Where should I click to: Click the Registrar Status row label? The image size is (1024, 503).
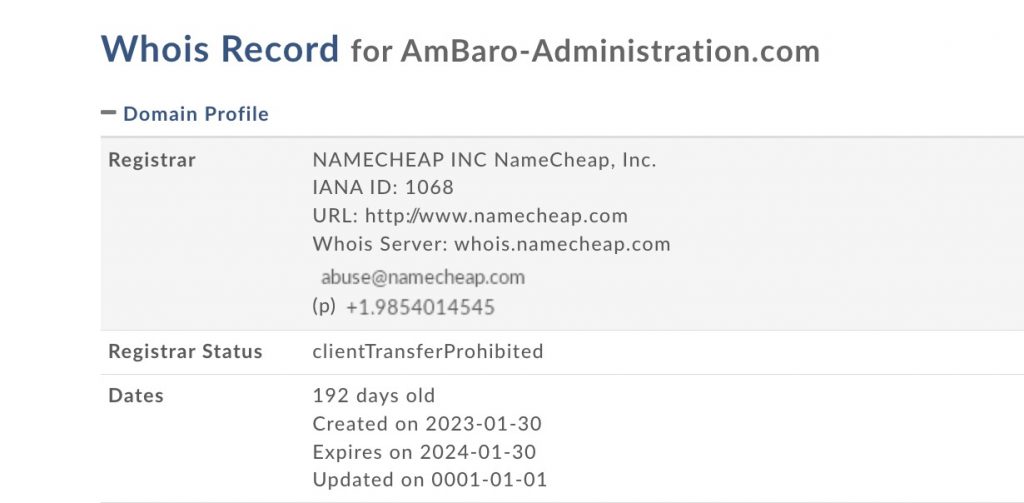click(x=185, y=352)
